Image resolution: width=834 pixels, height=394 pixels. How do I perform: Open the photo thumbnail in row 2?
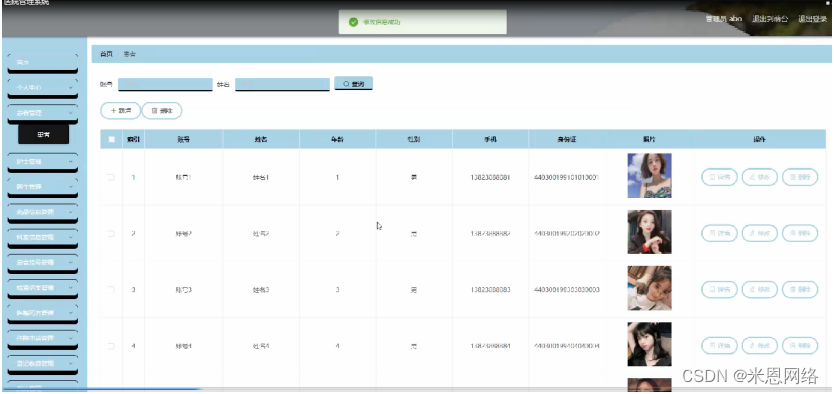point(649,232)
